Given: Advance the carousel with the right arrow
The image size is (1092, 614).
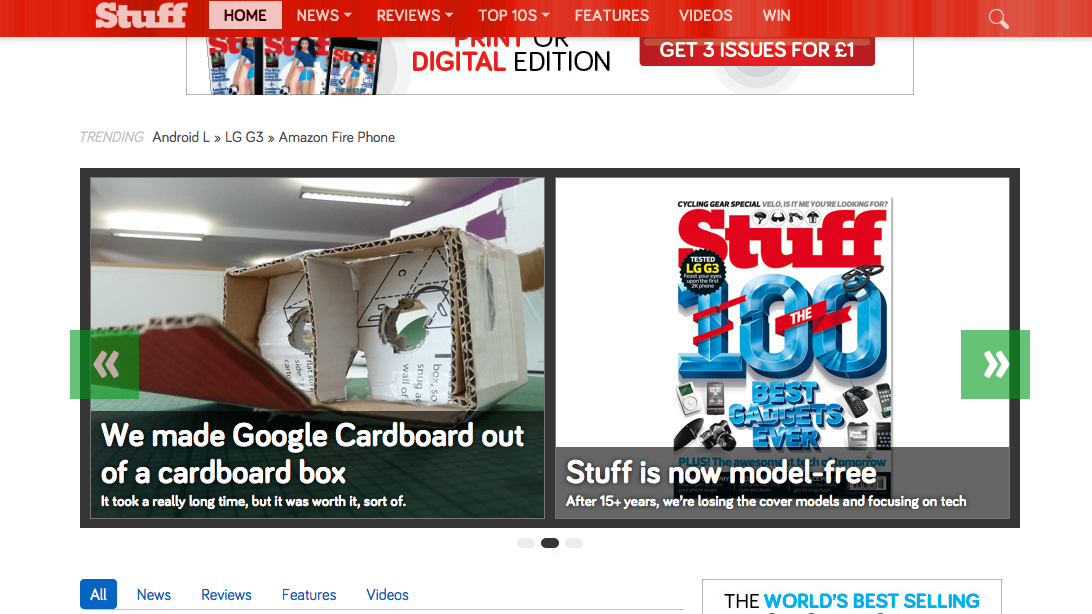Looking at the screenshot, I should pyautogui.click(x=995, y=365).
